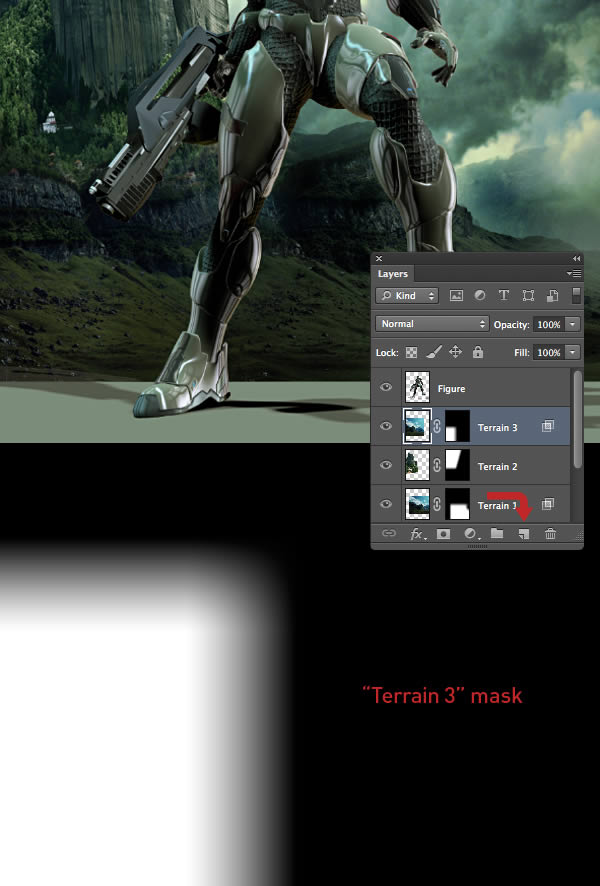
Task: Collapse the Layers panel with double arrows
Action: (x=576, y=258)
